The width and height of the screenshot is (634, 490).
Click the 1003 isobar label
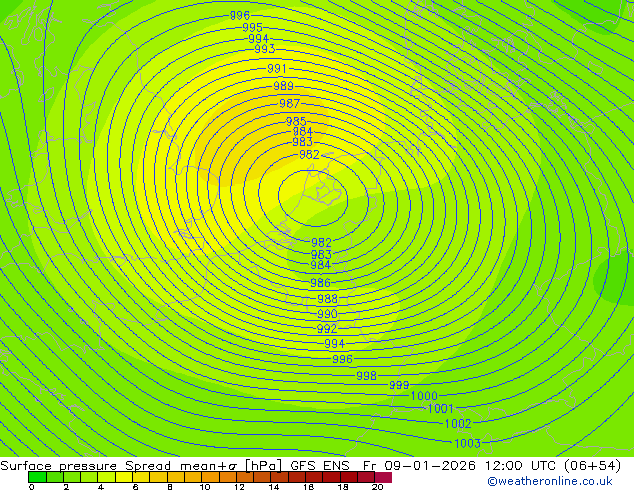(x=468, y=444)
